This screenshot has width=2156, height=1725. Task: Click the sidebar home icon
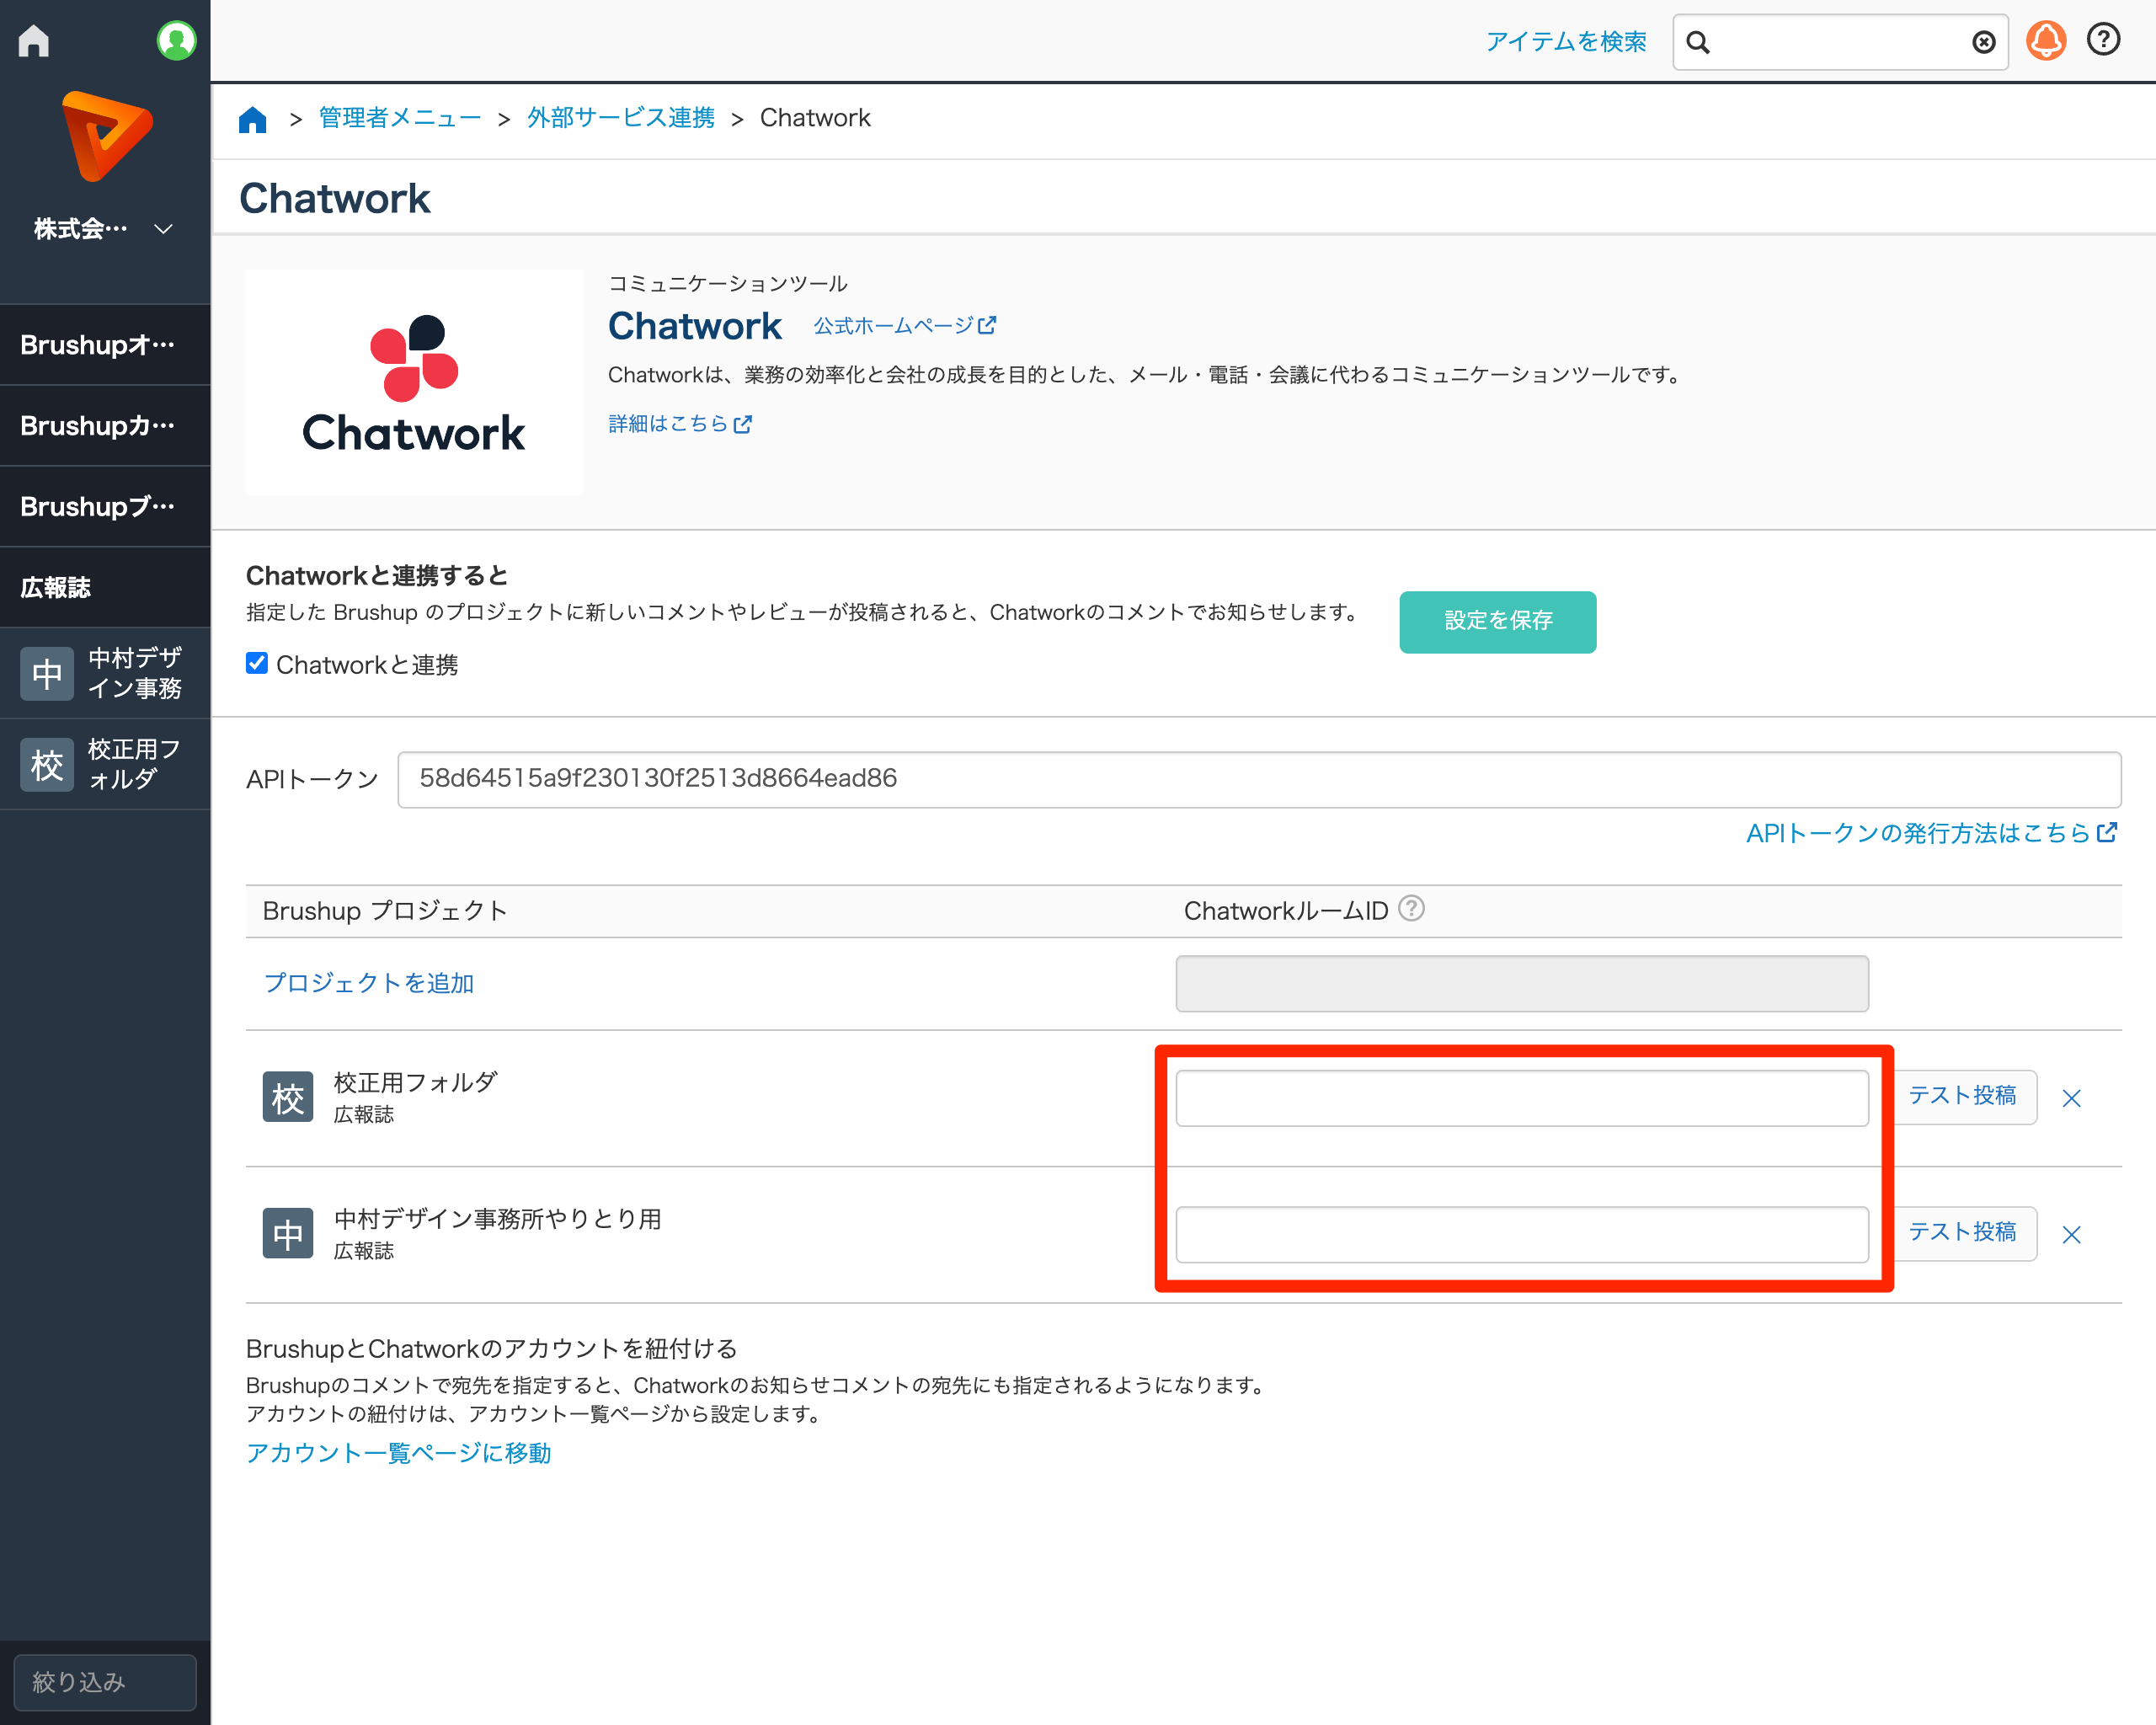[34, 41]
